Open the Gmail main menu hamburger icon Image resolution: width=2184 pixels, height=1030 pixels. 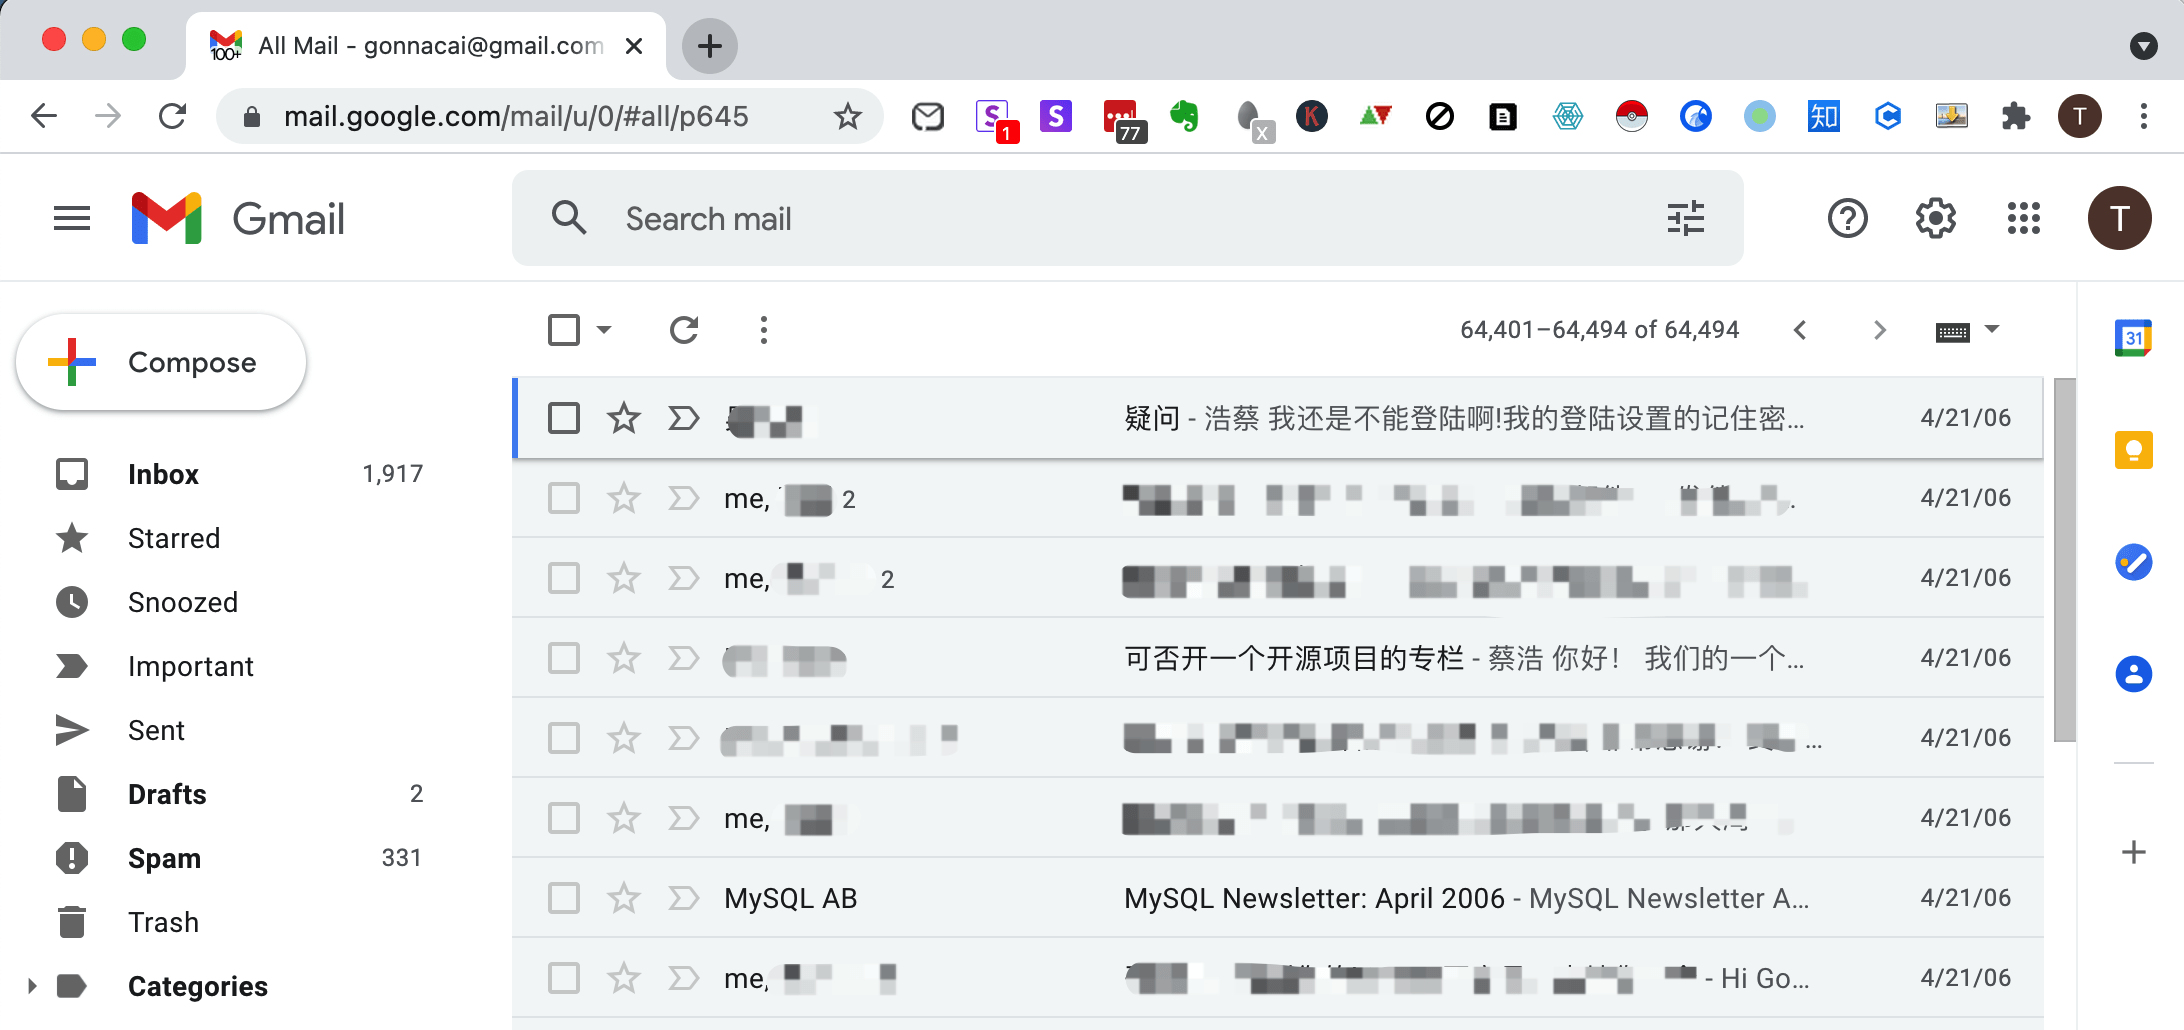tap(72, 218)
